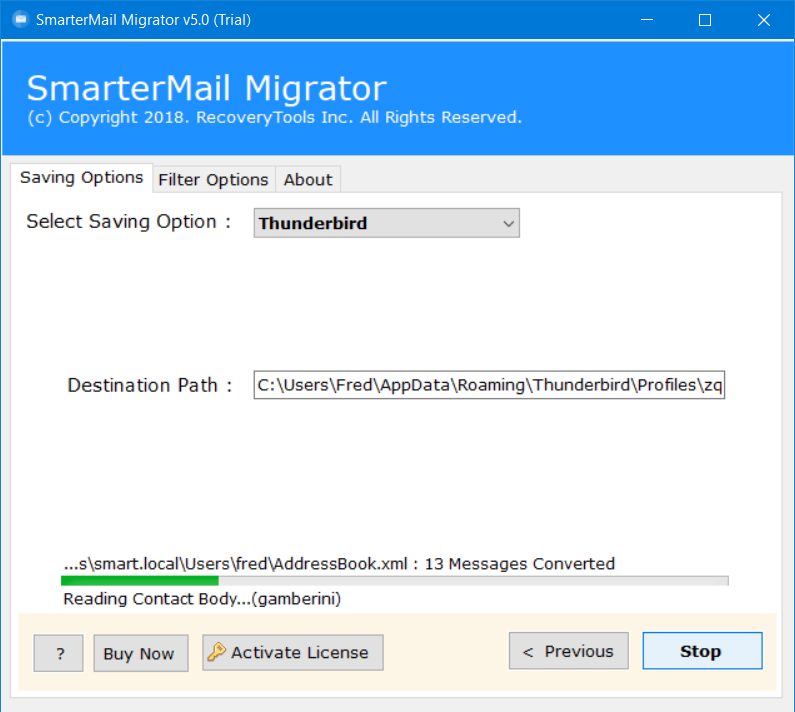
Task: Switch to the Saving Options tab
Action: click(82, 177)
